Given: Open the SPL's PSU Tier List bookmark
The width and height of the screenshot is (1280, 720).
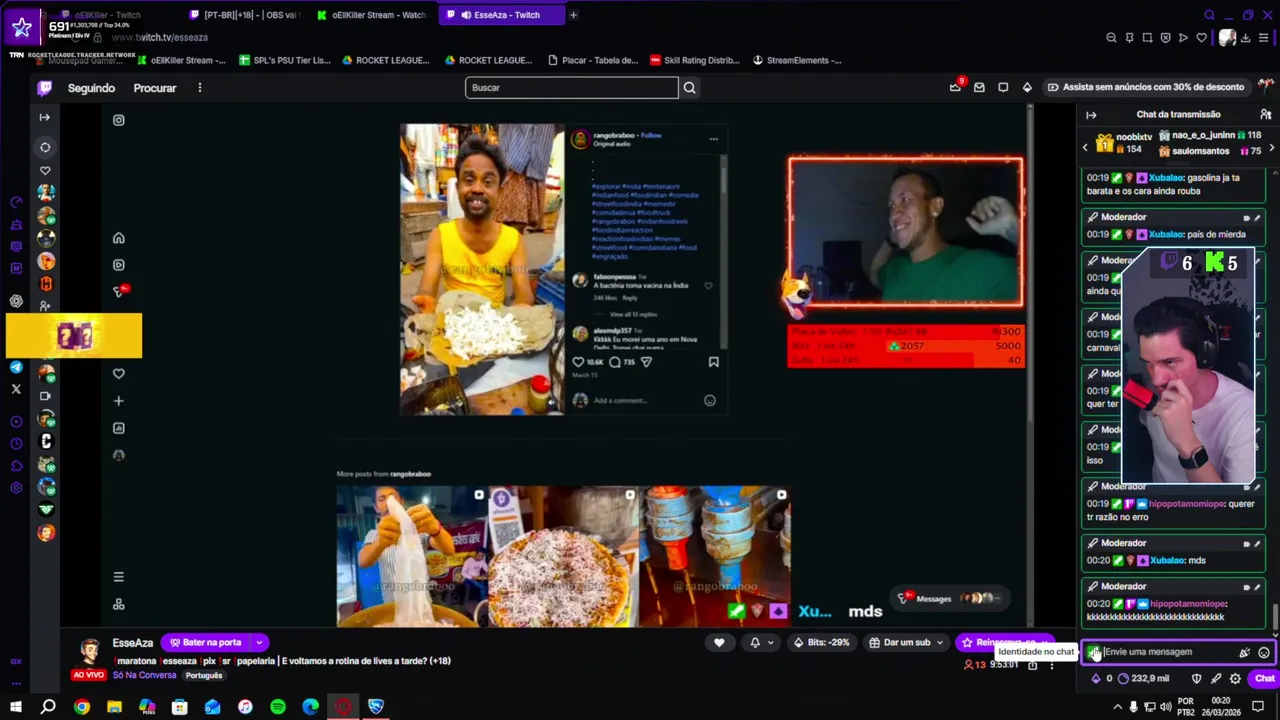Looking at the screenshot, I should 284,60.
